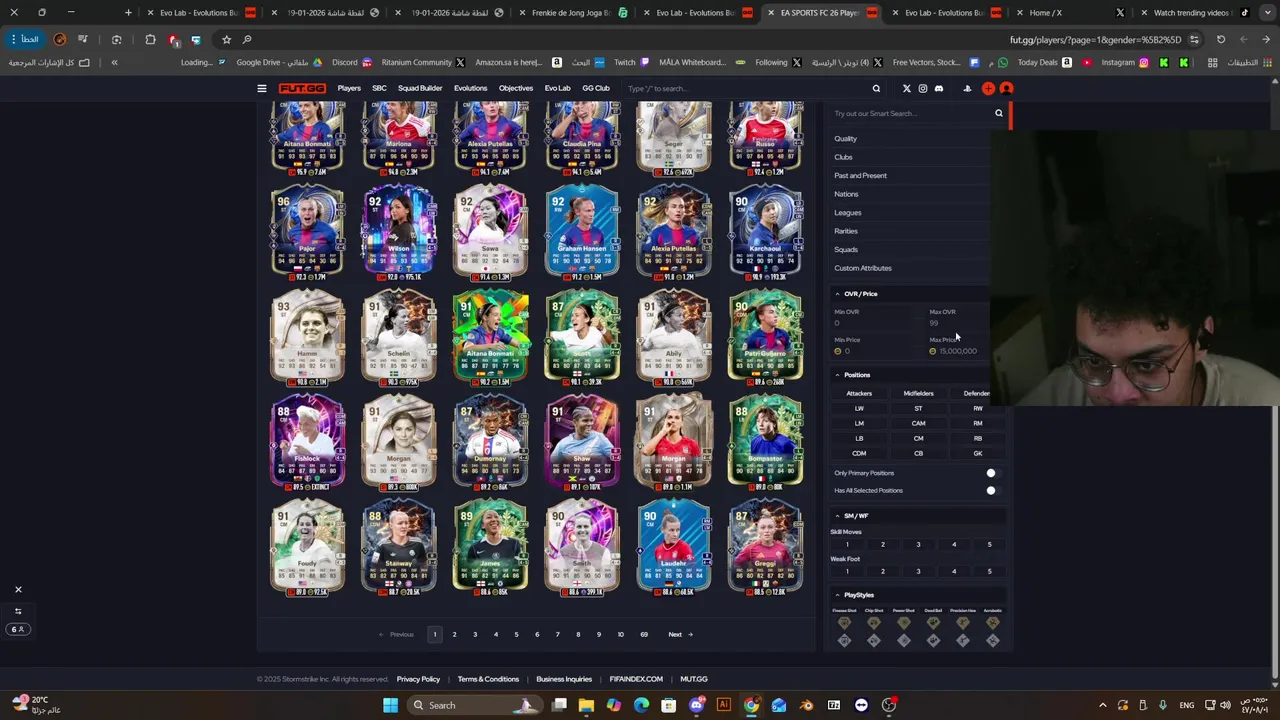Expand the Quality filter

tap(910, 139)
